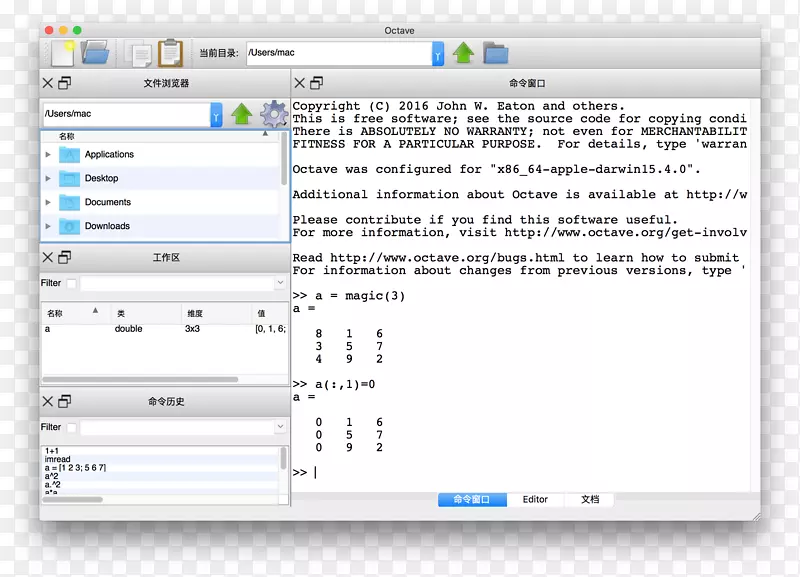Close the command history panel
Image resolution: width=800 pixels, height=577 pixels.
tap(47, 402)
